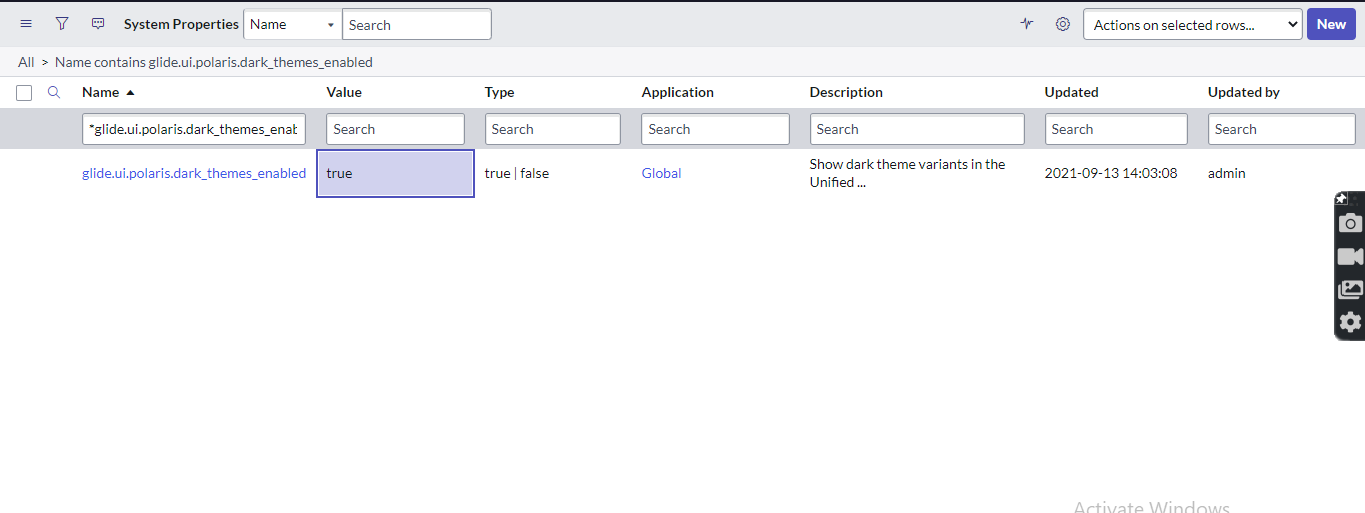Click the Name contains filter breadcrumb
Image resolution: width=1365 pixels, height=513 pixels.
pyautogui.click(x=213, y=62)
